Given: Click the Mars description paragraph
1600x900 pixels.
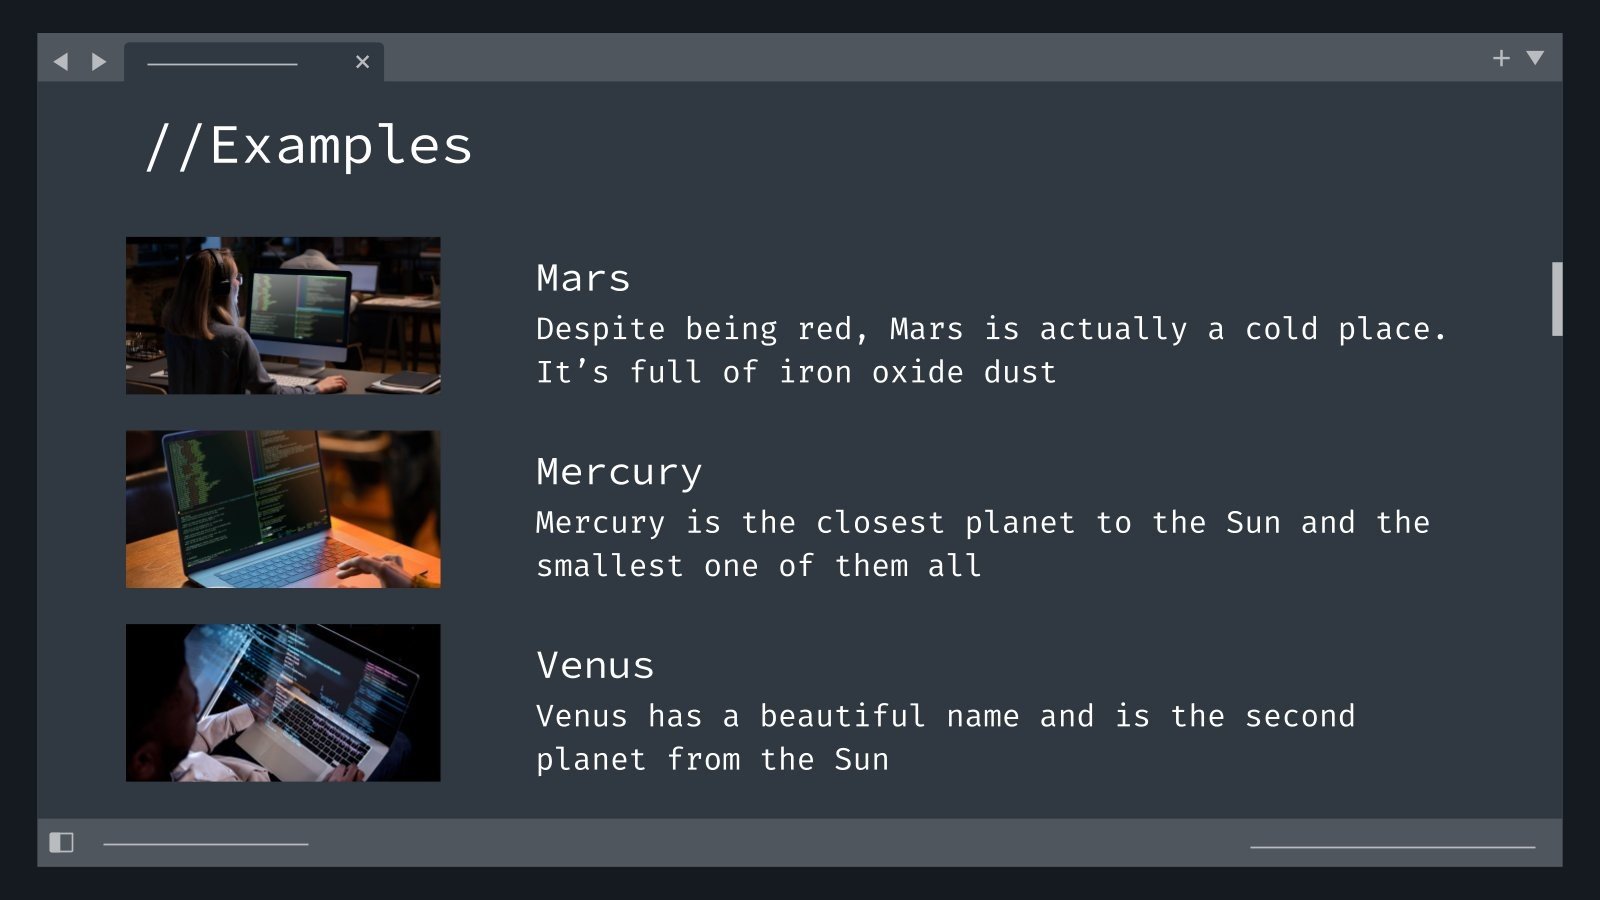Looking at the screenshot, I should (x=991, y=350).
